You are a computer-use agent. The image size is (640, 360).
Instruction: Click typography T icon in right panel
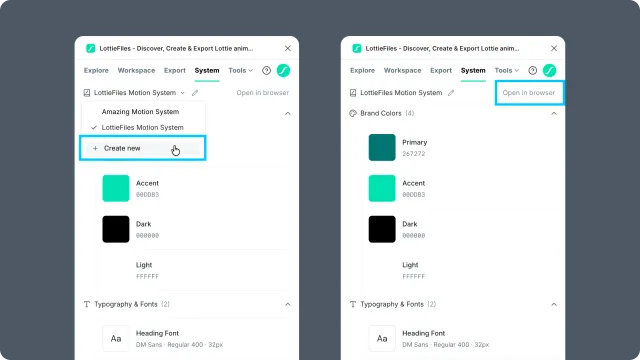point(353,304)
